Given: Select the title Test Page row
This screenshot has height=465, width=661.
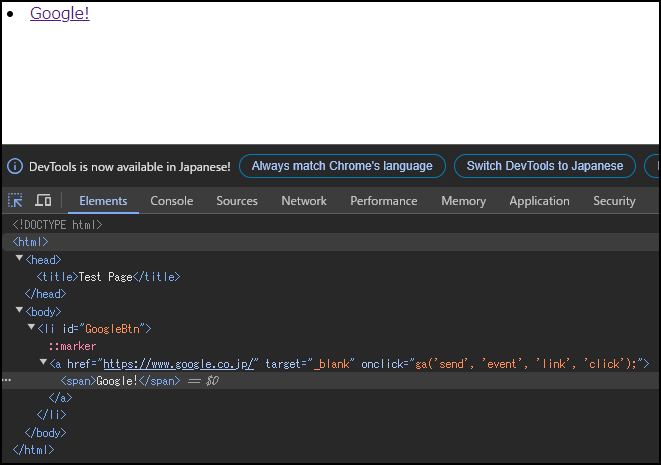Looking at the screenshot, I should click(x=108, y=277).
